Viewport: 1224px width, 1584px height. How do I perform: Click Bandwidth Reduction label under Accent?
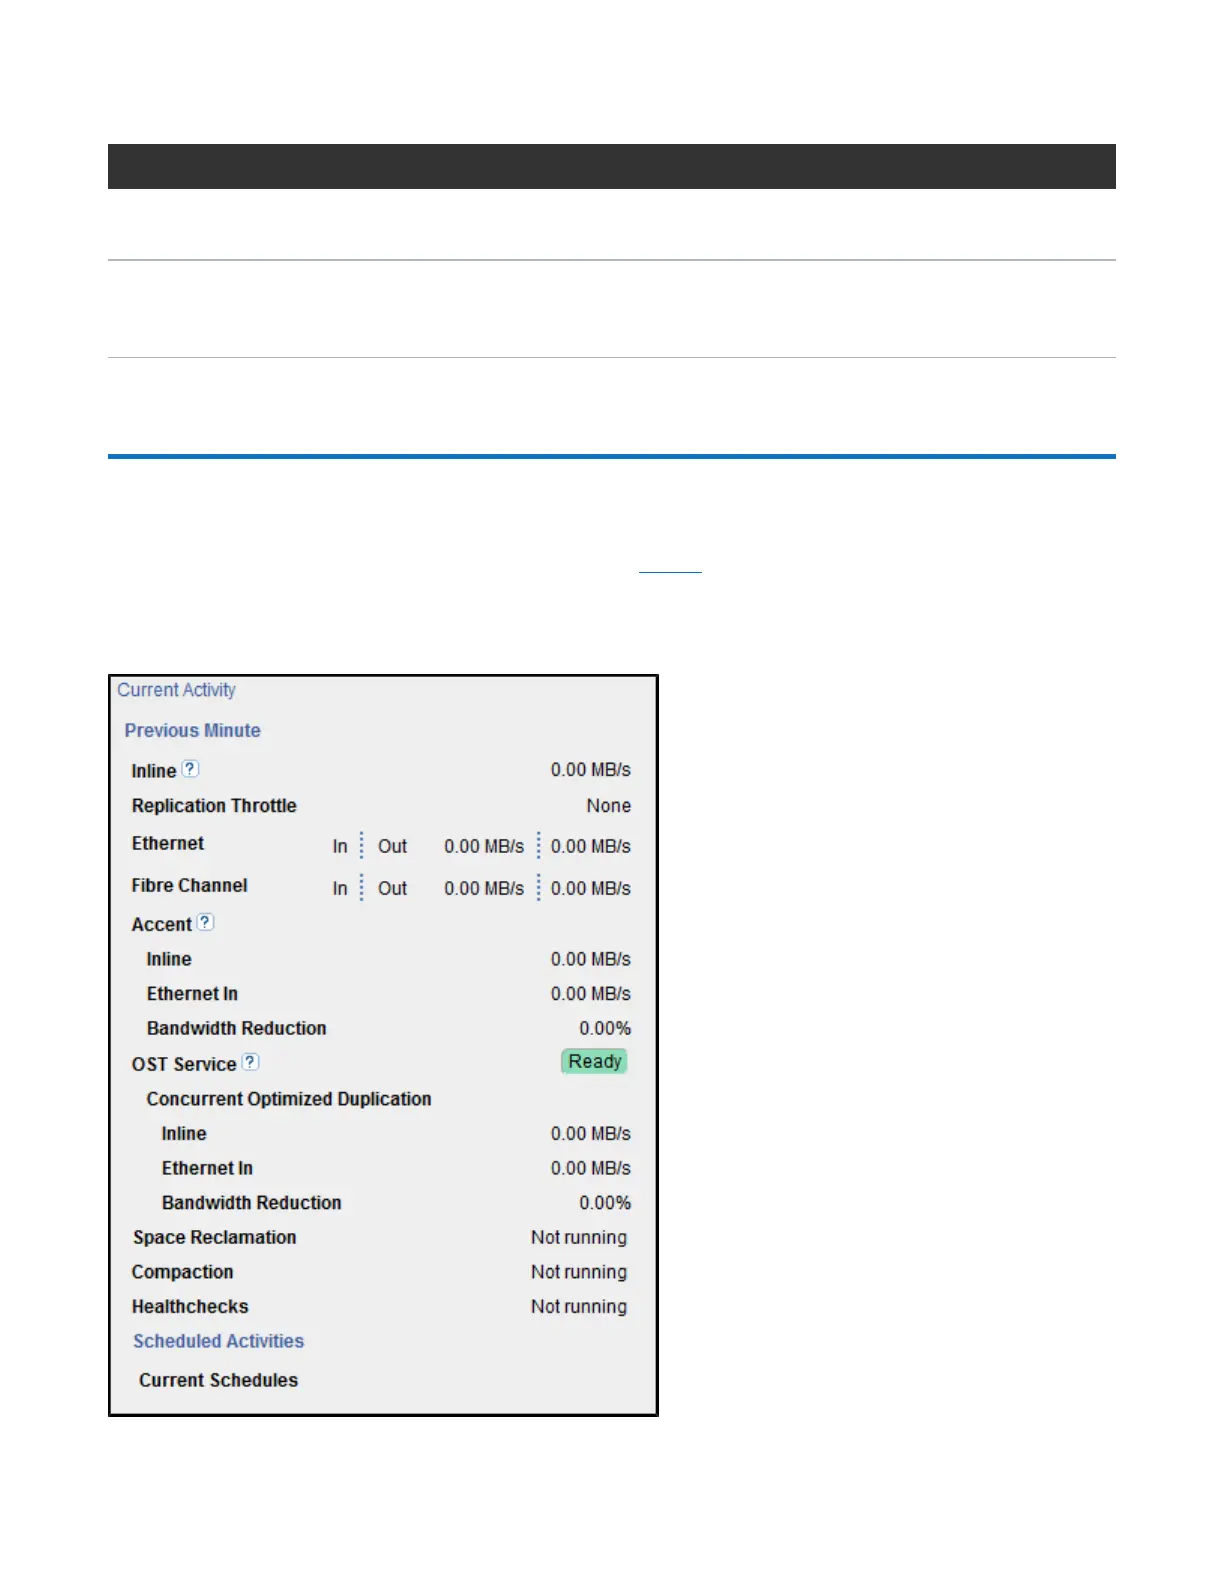236,1028
